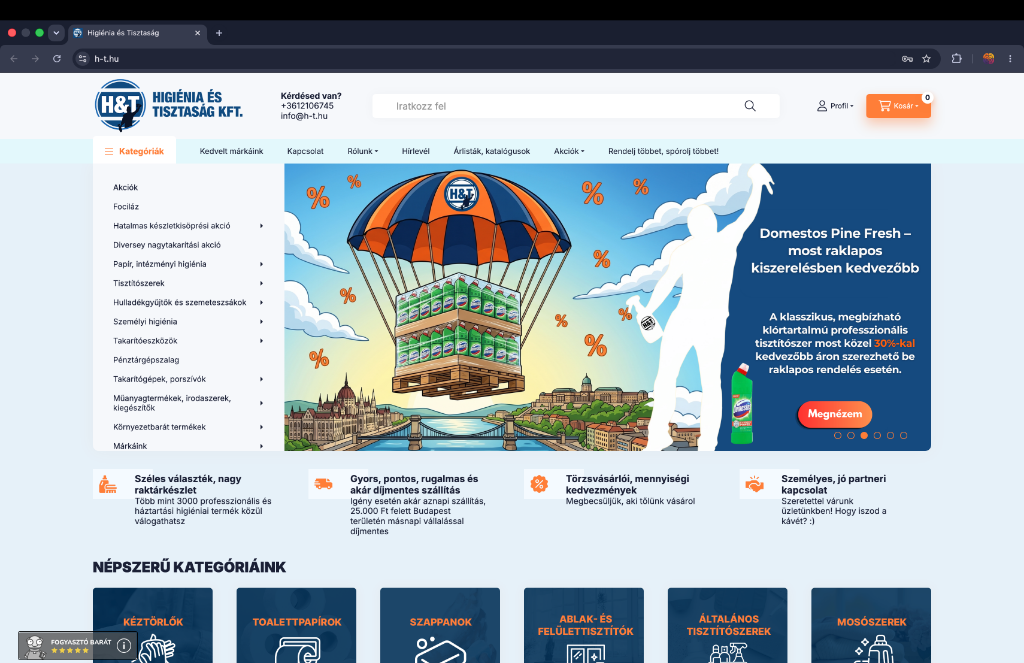Click the magnifier search icon
Screen dimensions: 1024x663
[x=750, y=106]
